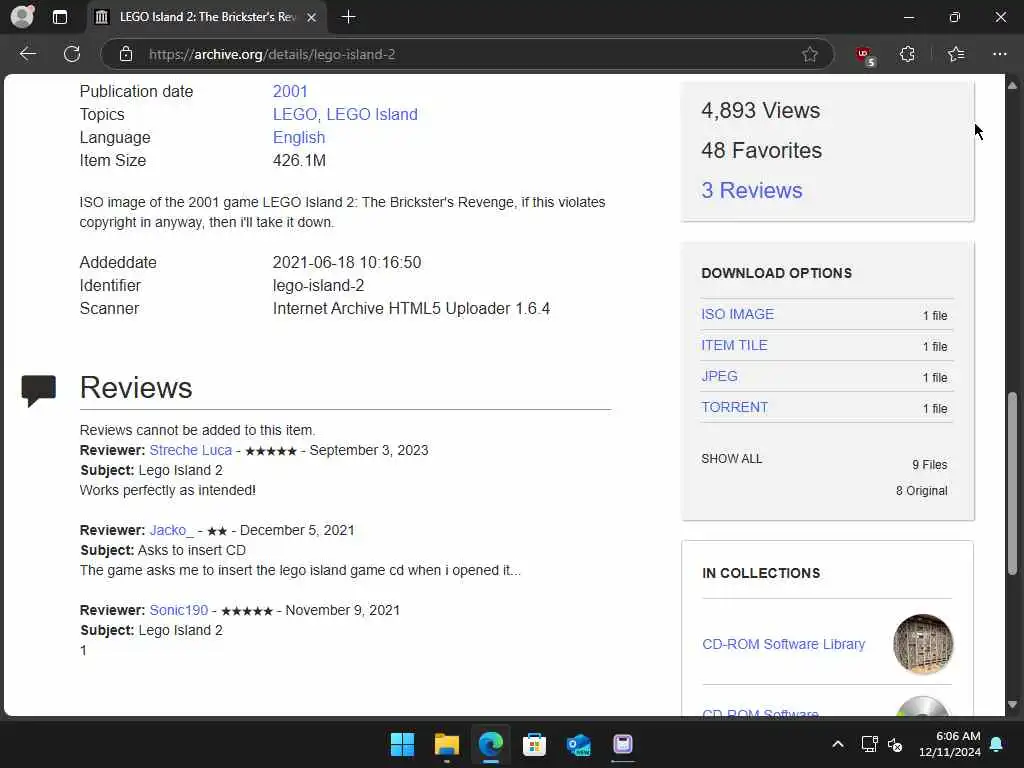Click 'Works perfectly as intended!' review text
The height and width of the screenshot is (768, 1024).
168,490
